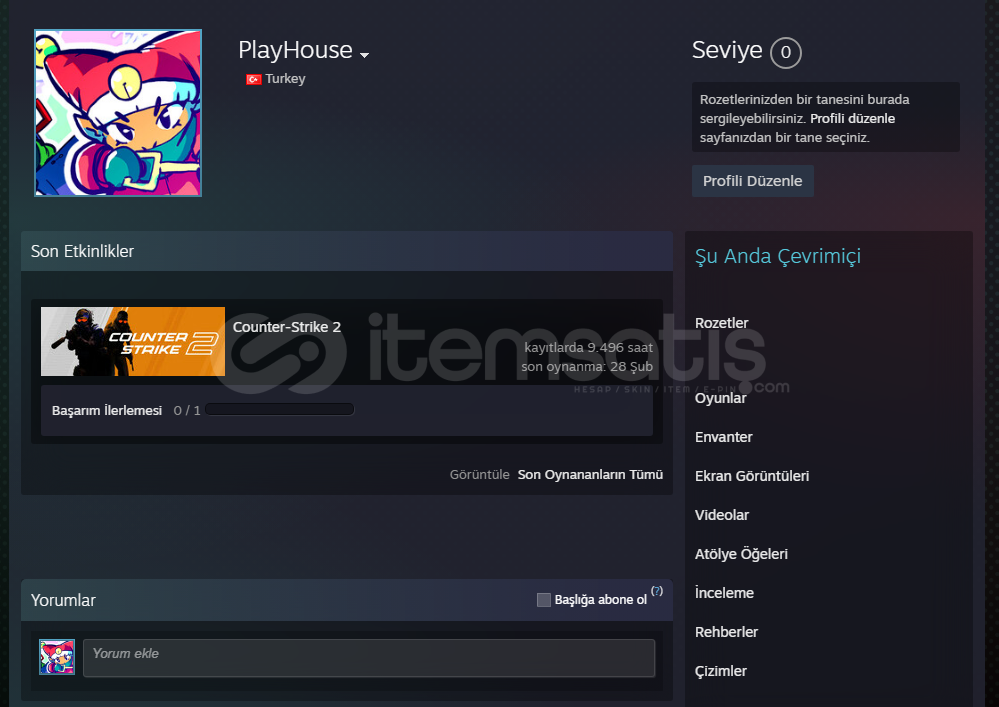The width and height of the screenshot is (999, 707).
Task: Focus the Yorum ekle comment field
Action: tap(369, 658)
